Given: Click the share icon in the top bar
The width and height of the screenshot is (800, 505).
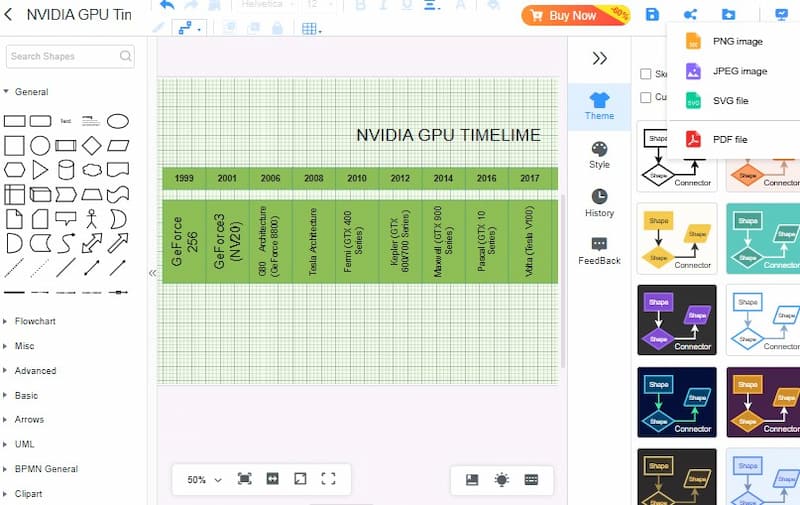Looking at the screenshot, I should click(690, 14).
